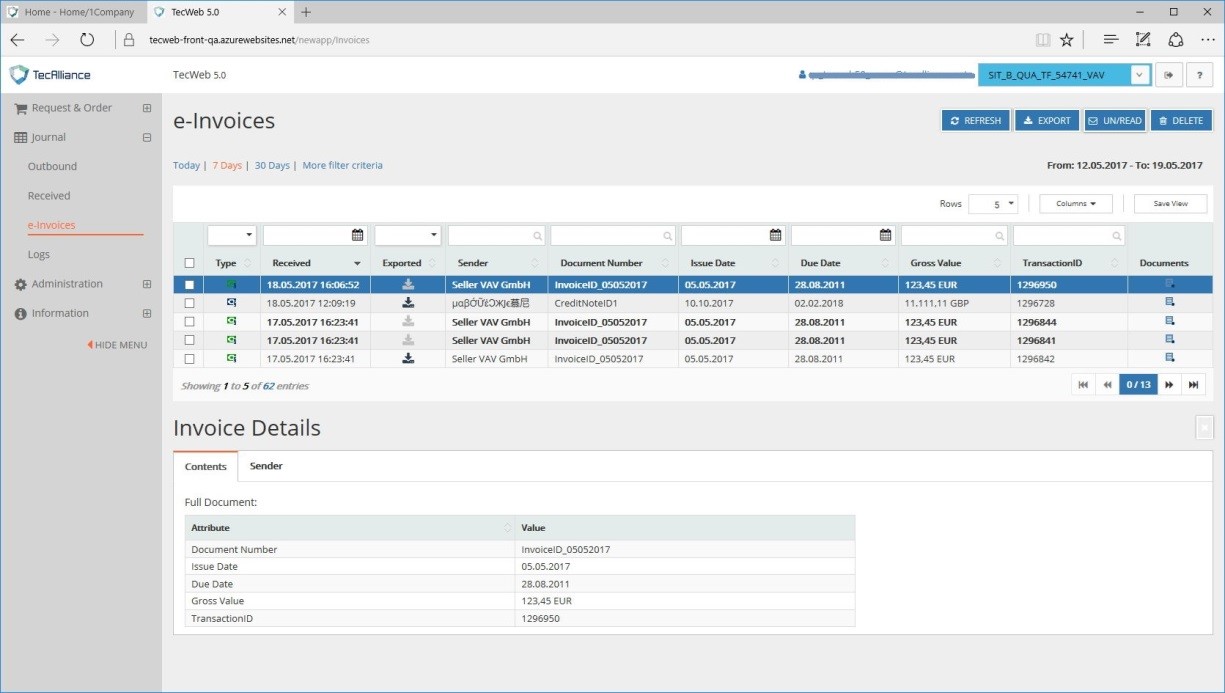Click HIDE MENU in the sidebar
This screenshot has height=693, width=1225.
(x=117, y=345)
